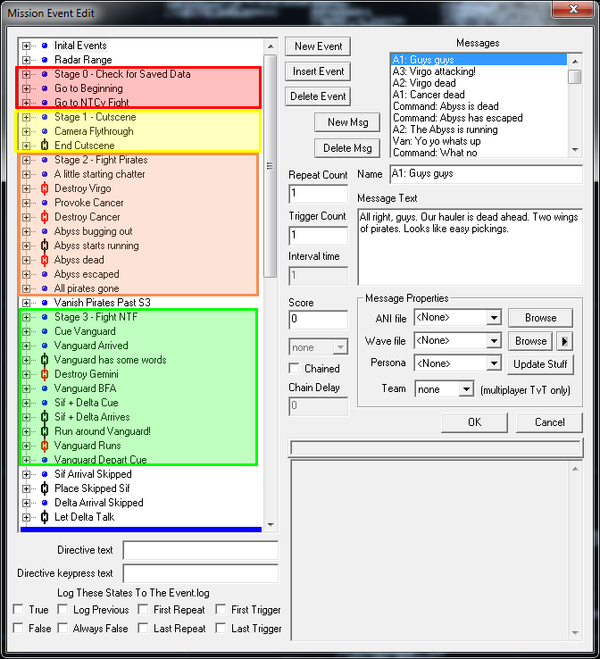The image size is (600, 659).
Task: Click into the Directive text field
Action: pyautogui.click(x=199, y=550)
